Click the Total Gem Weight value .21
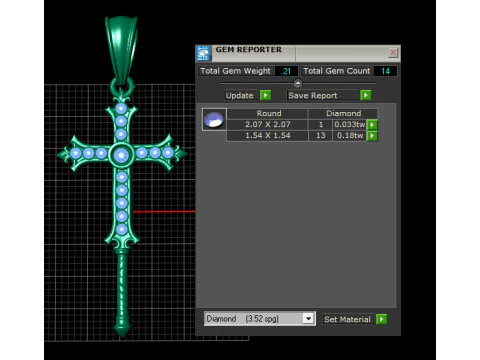This screenshot has width=480, height=360. 286,71
